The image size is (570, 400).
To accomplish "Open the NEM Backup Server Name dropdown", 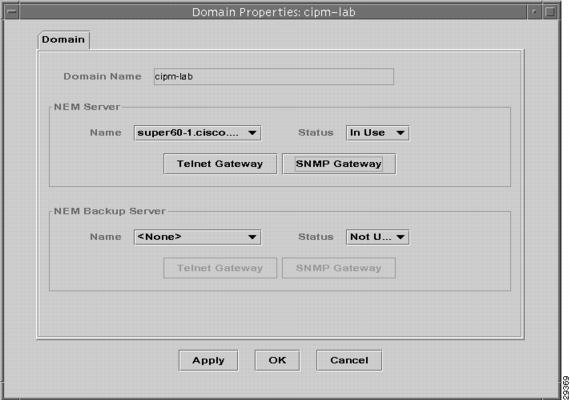I will [197, 237].
